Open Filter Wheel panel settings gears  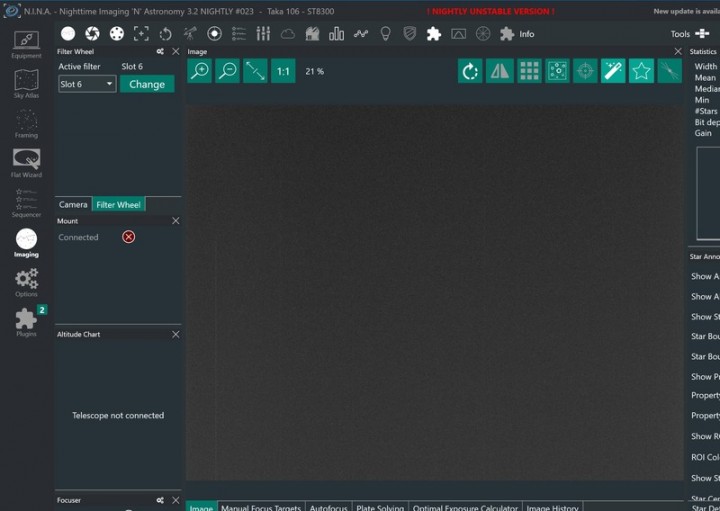pos(160,51)
